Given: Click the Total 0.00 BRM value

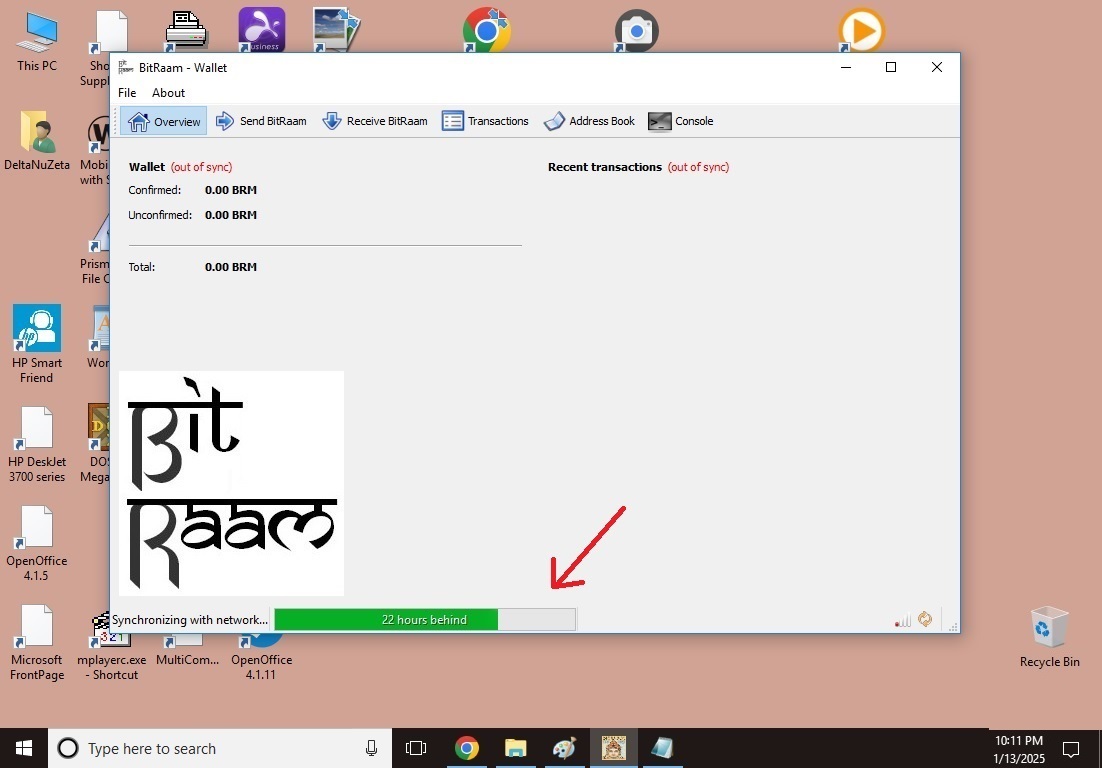Looking at the screenshot, I should coord(231,267).
